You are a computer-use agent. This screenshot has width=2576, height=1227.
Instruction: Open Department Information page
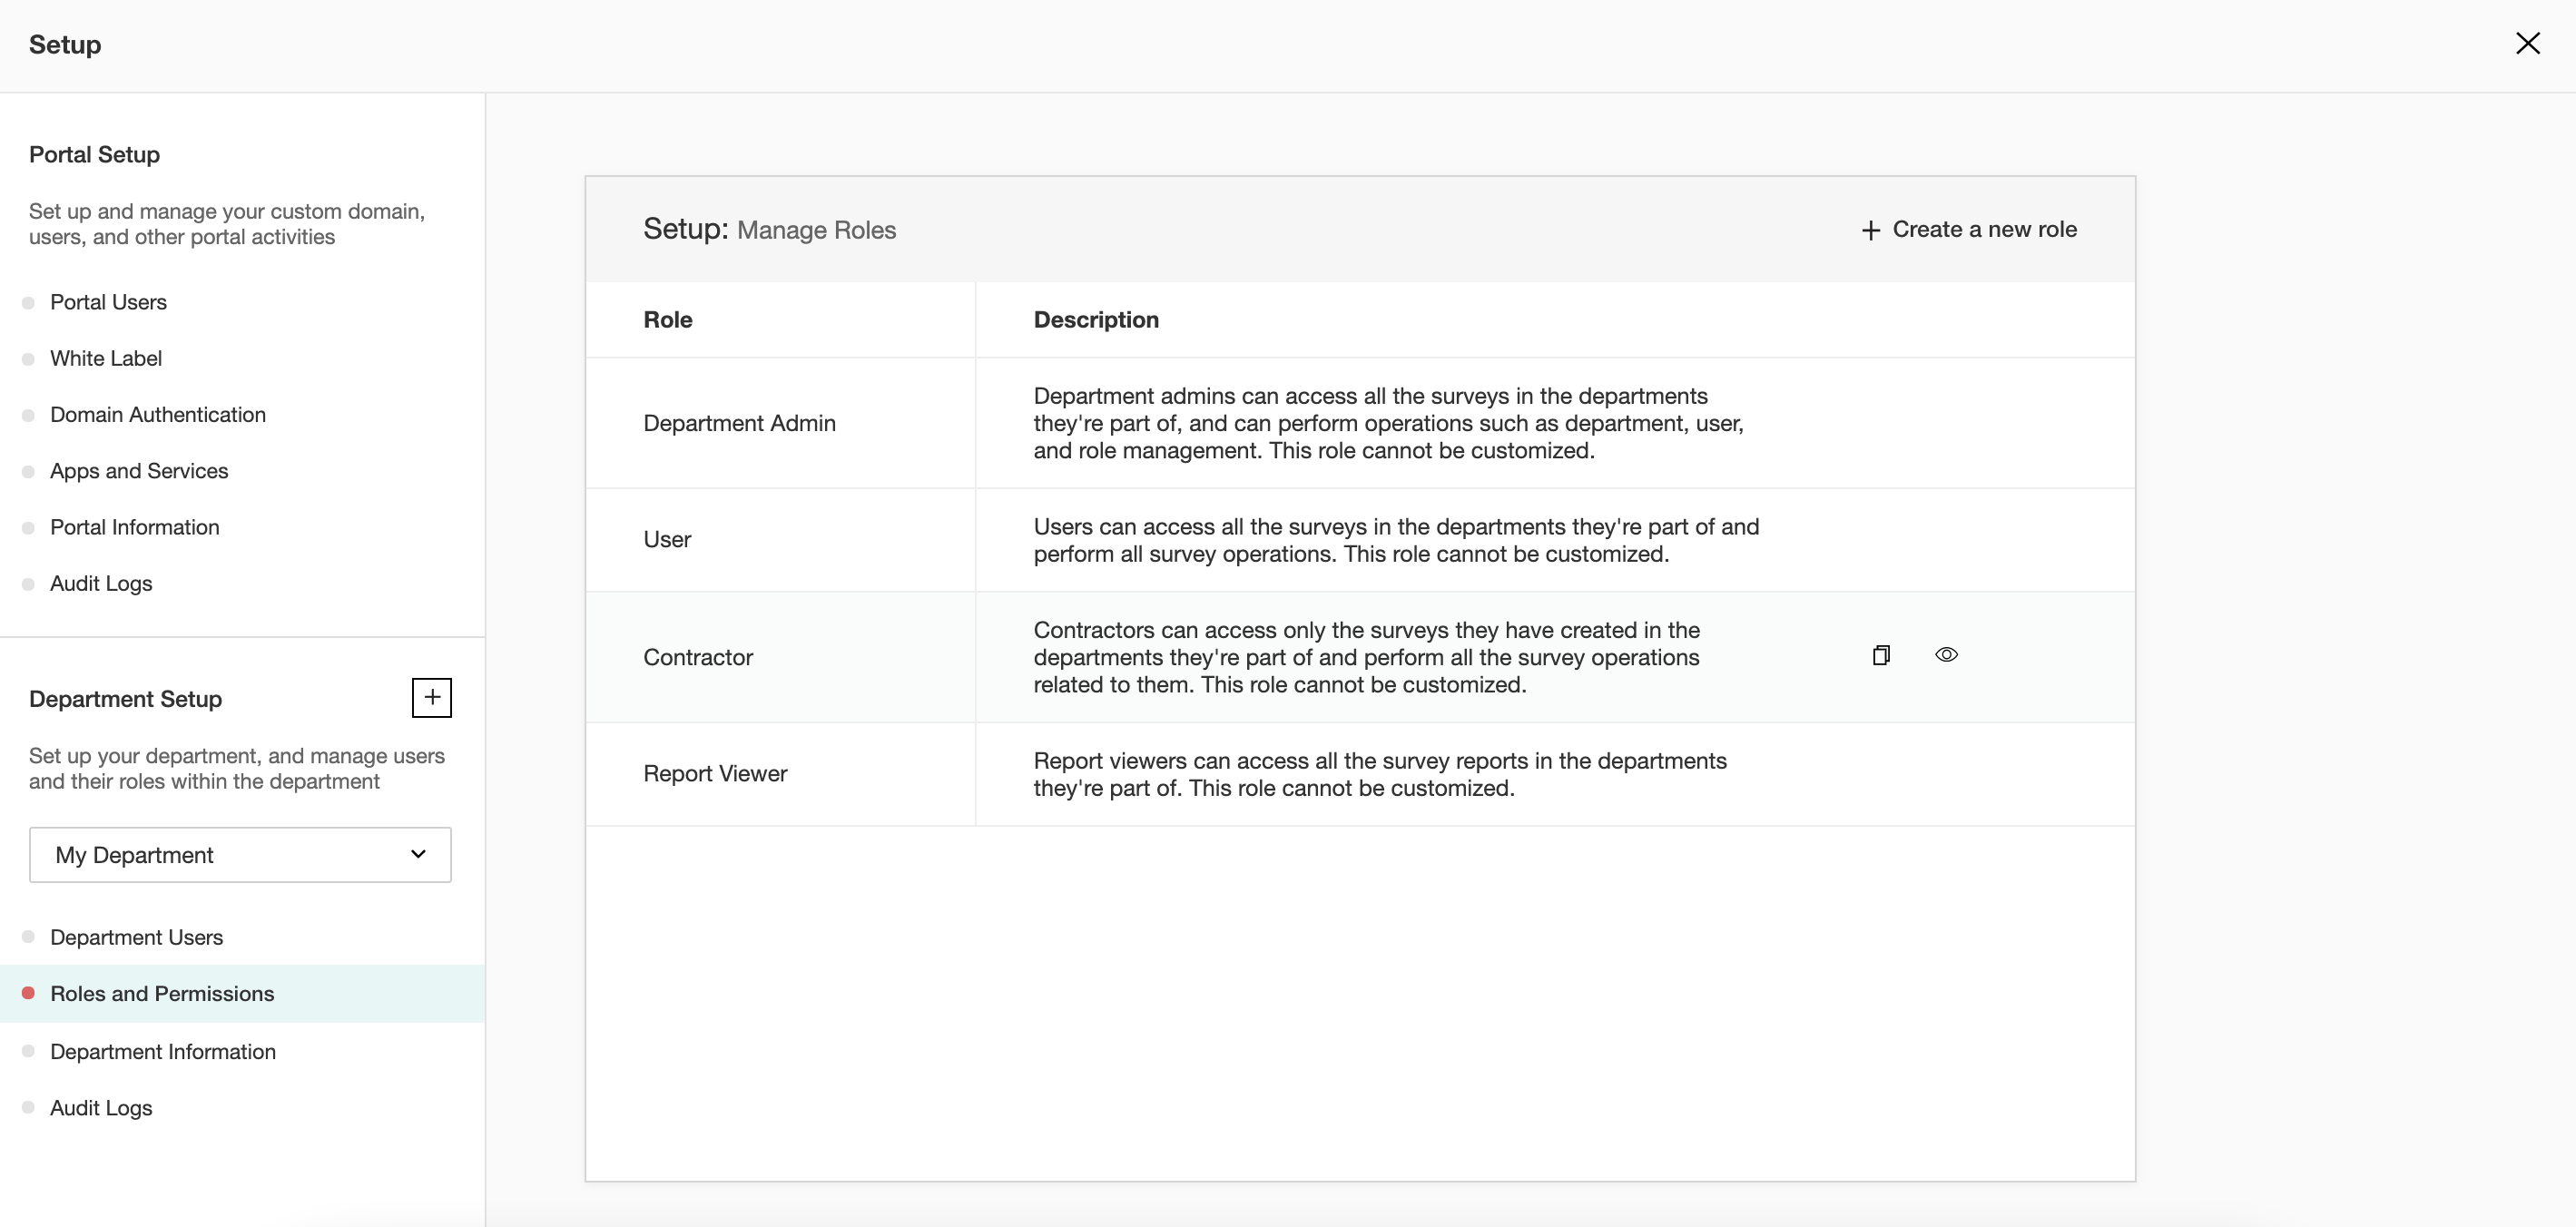coord(163,1051)
